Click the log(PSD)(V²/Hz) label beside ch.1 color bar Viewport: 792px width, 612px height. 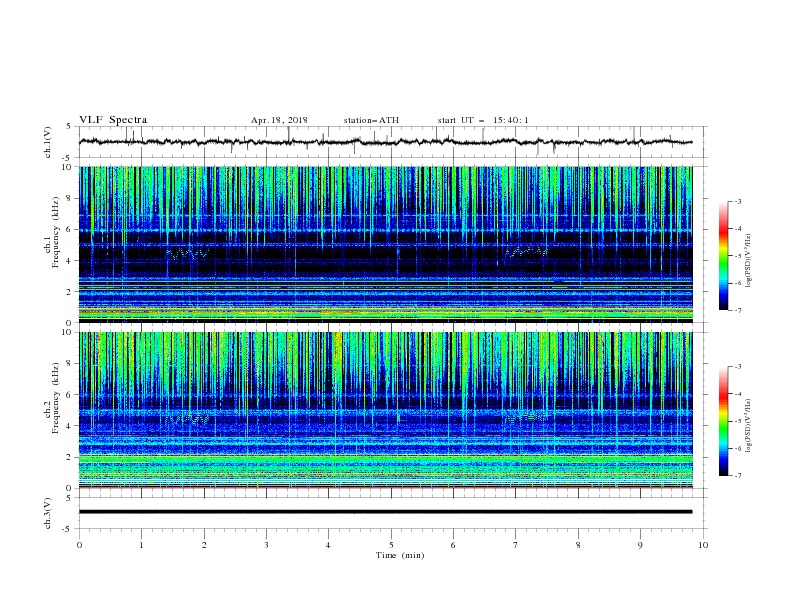pyautogui.click(x=749, y=261)
